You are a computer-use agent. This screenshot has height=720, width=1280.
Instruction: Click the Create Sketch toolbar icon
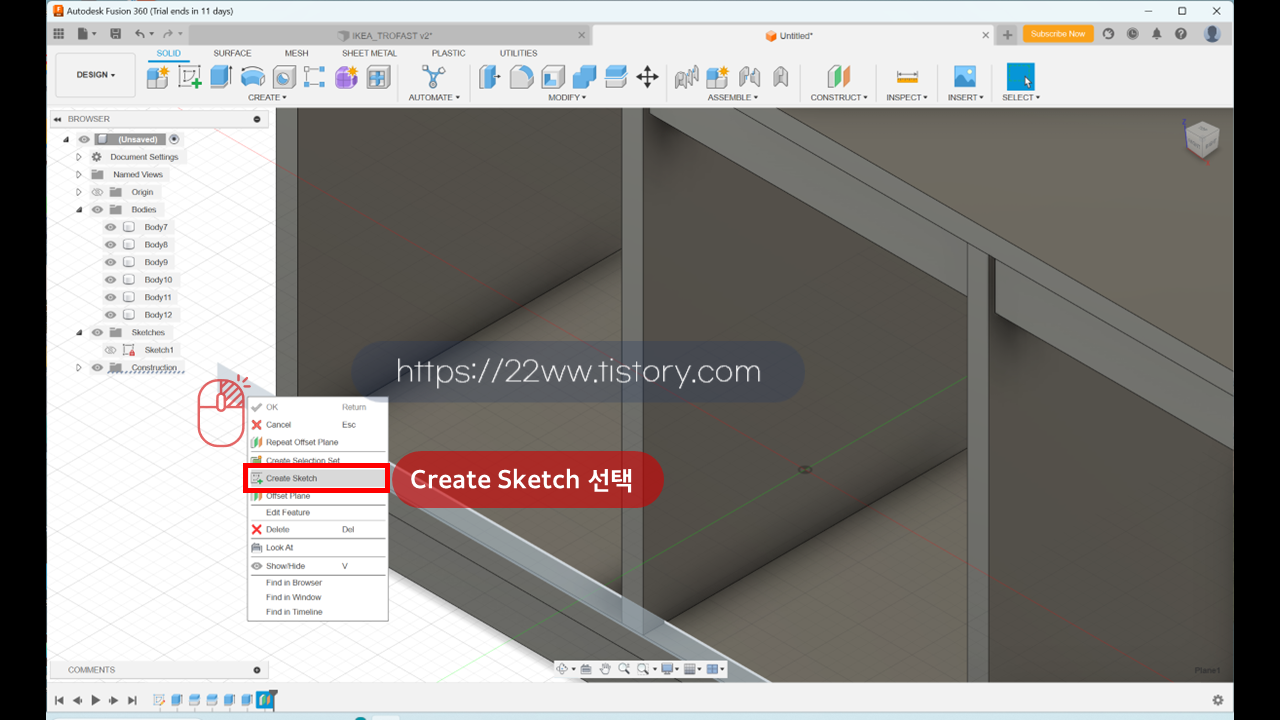click(x=190, y=77)
